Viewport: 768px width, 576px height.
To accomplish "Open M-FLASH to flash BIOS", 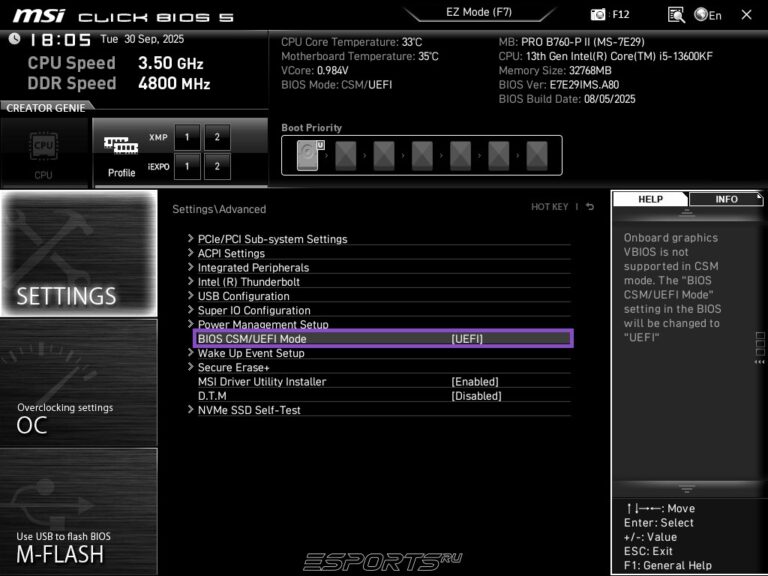I will coord(78,511).
